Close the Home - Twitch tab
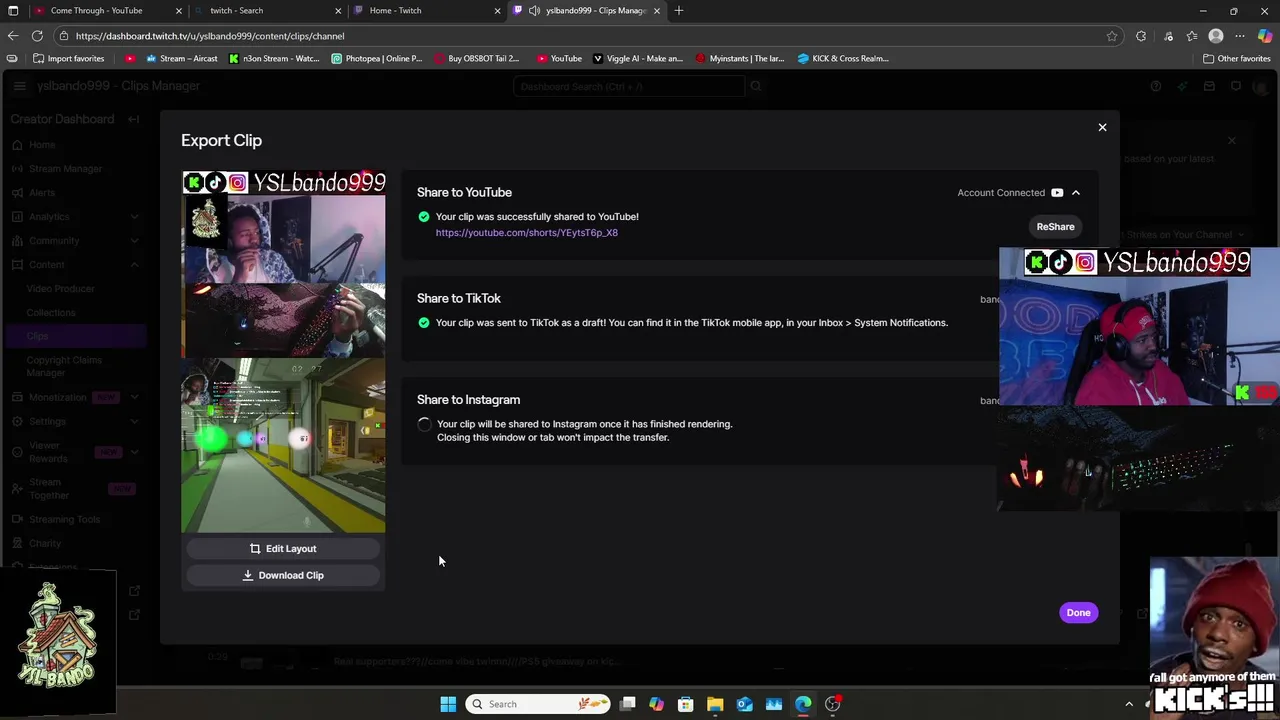The width and height of the screenshot is (1280, 720). [497, 10]
